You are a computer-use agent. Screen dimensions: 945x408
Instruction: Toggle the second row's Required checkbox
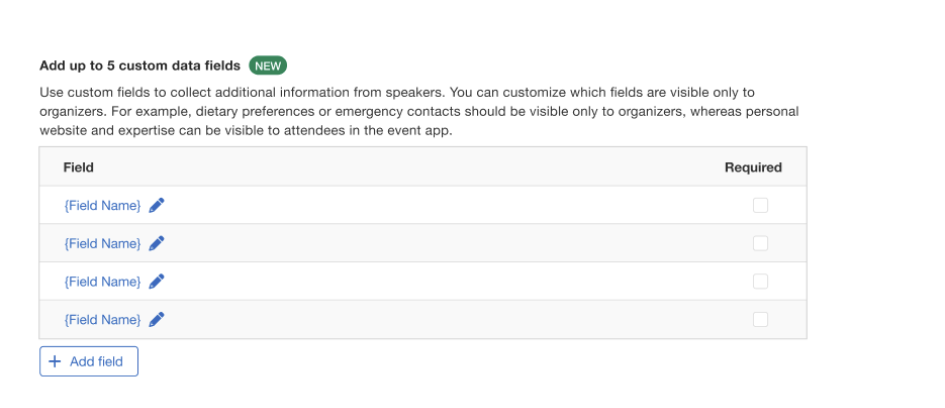760,243
